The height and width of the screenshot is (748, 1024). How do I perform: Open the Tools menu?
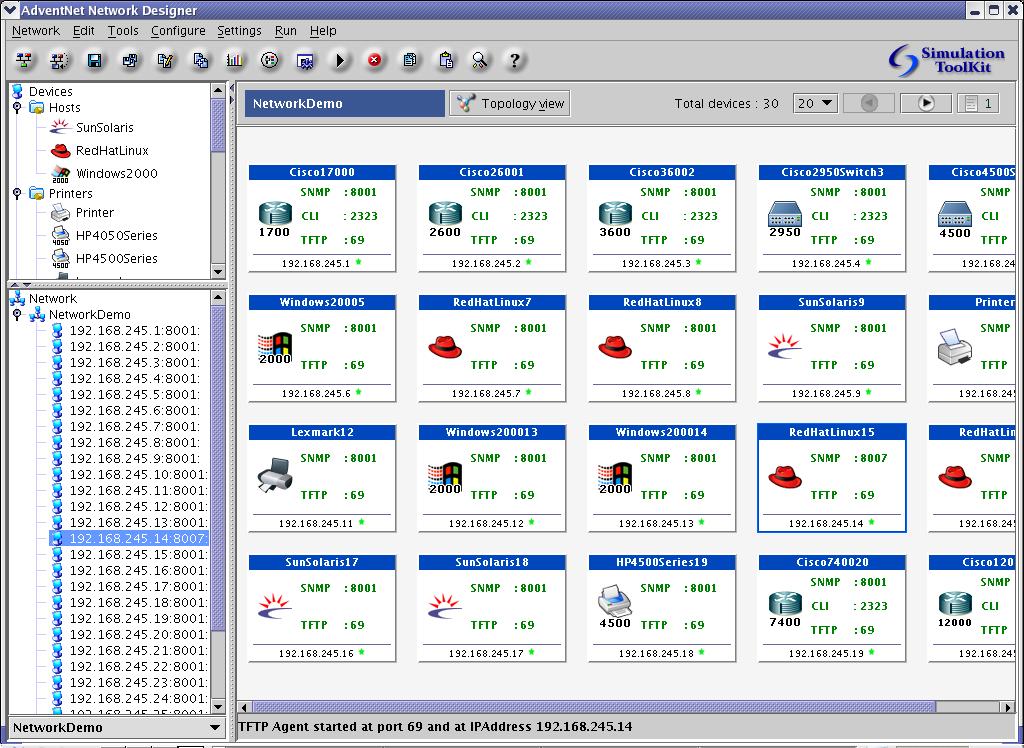(x=123, y=31)
